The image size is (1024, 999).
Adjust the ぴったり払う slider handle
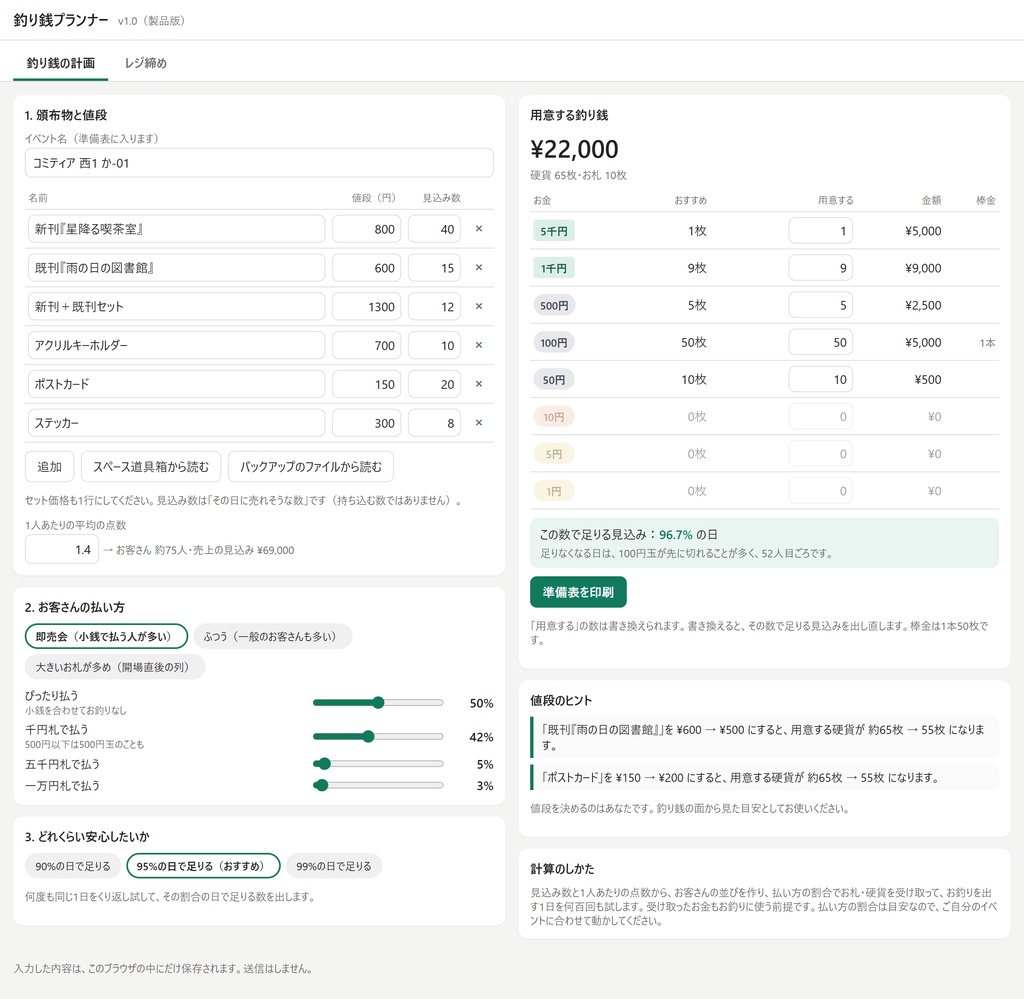coord(378,703)
